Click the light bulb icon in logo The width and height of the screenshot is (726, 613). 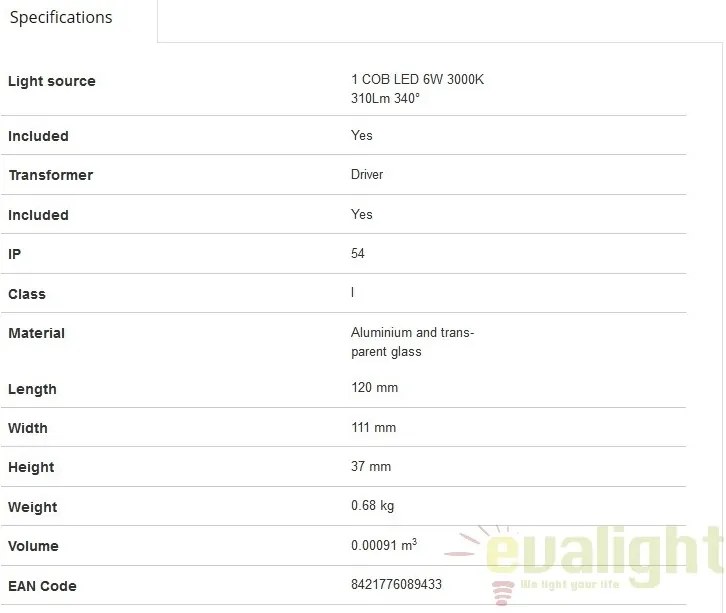coord(502,593)
